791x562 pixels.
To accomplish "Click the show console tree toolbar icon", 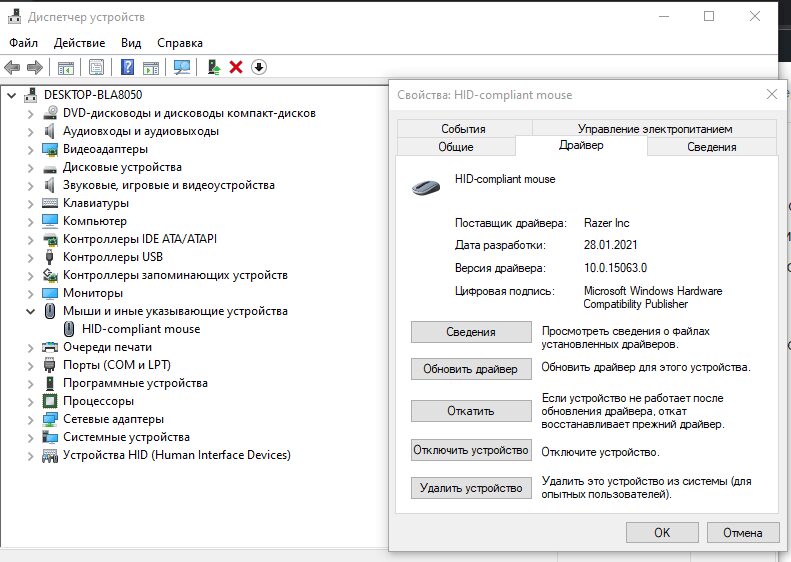I will click(x=65, y=67).
